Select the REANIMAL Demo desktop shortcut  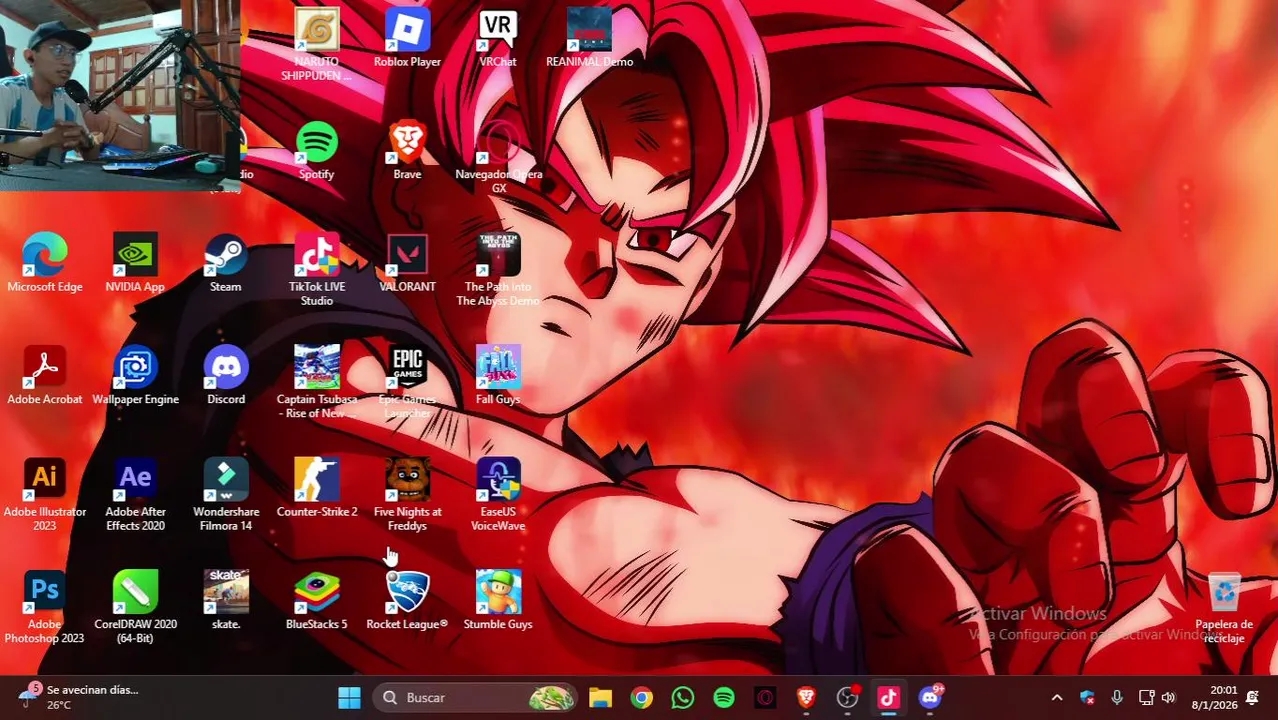[x=589, y=40]
